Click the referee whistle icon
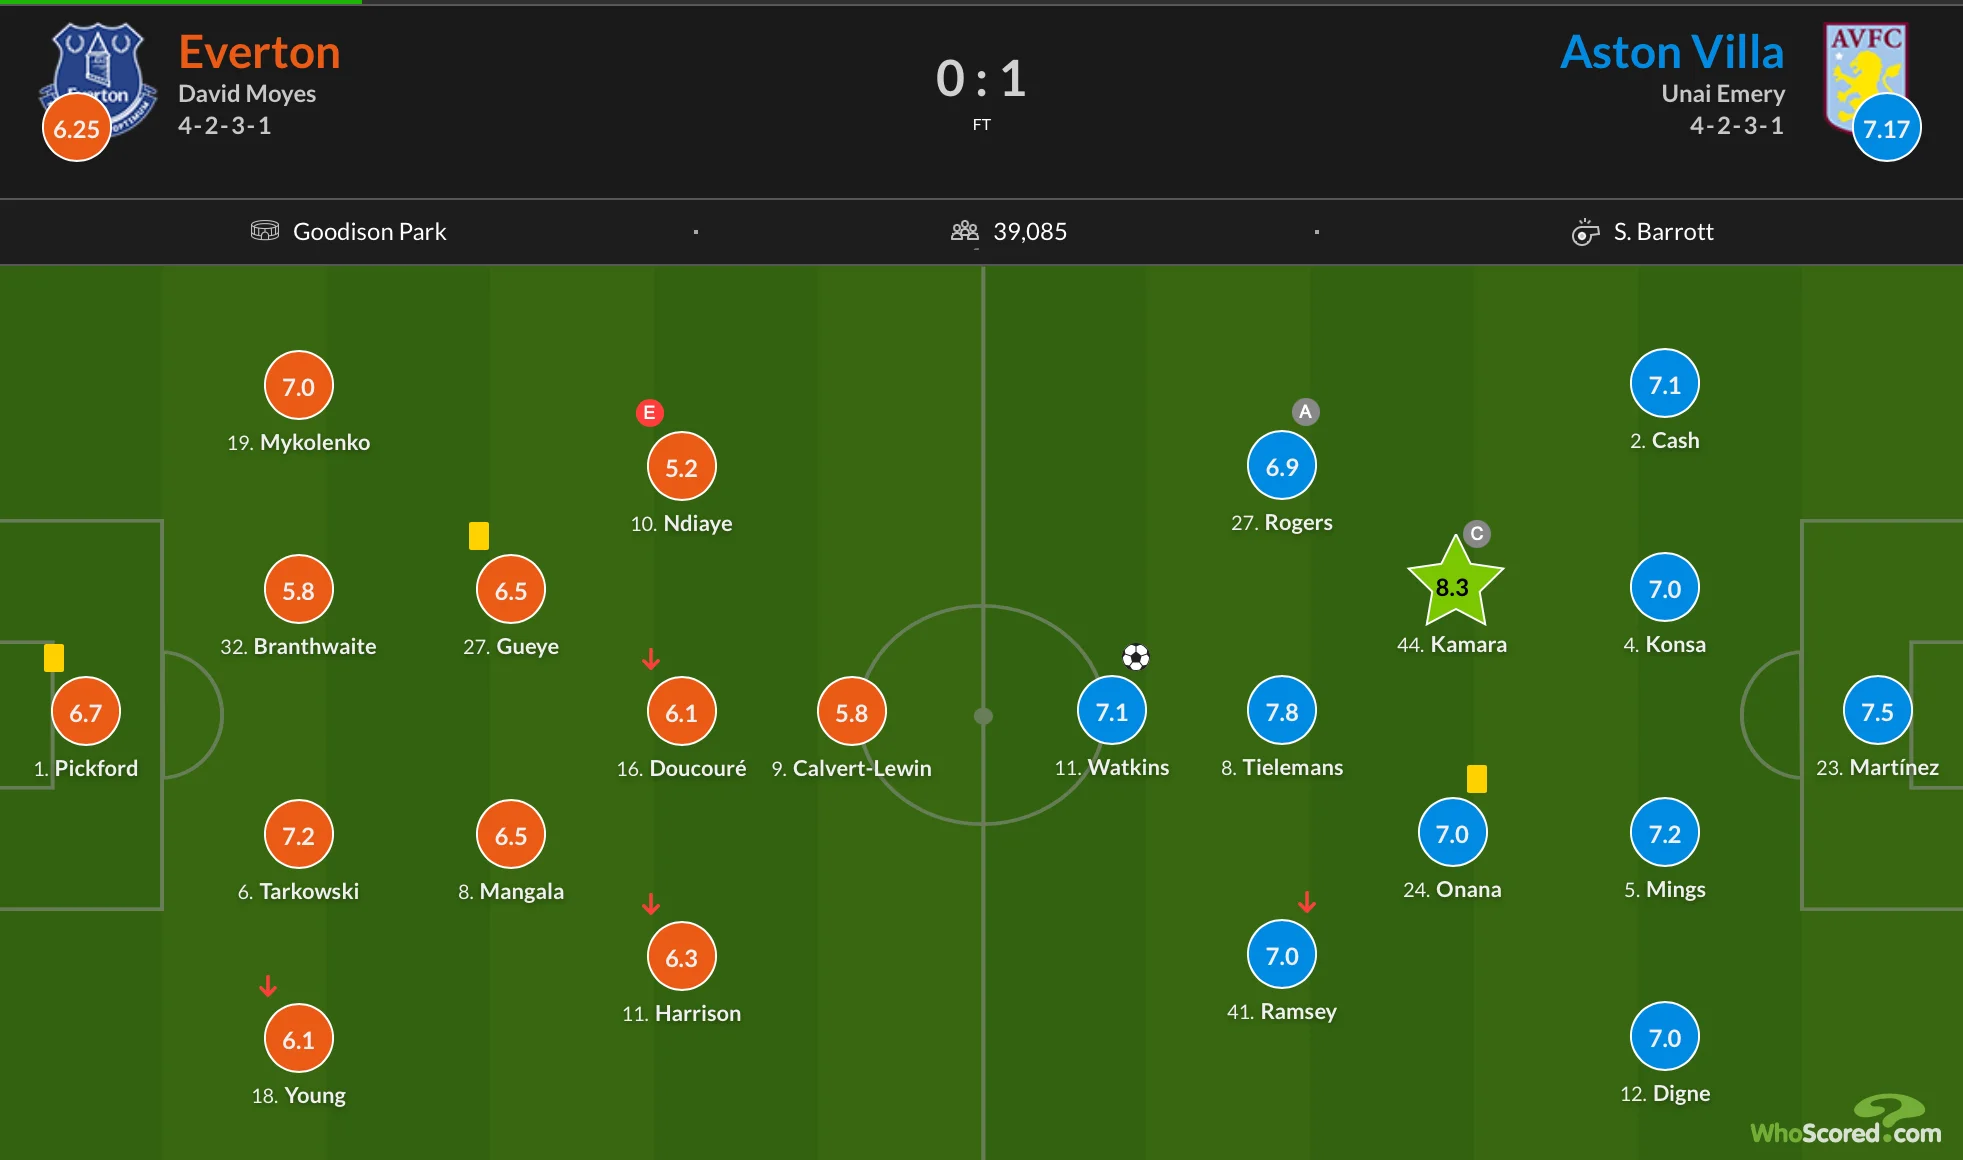The height and width of the screenshot is (1160, 1963). tap(1585, 232)
